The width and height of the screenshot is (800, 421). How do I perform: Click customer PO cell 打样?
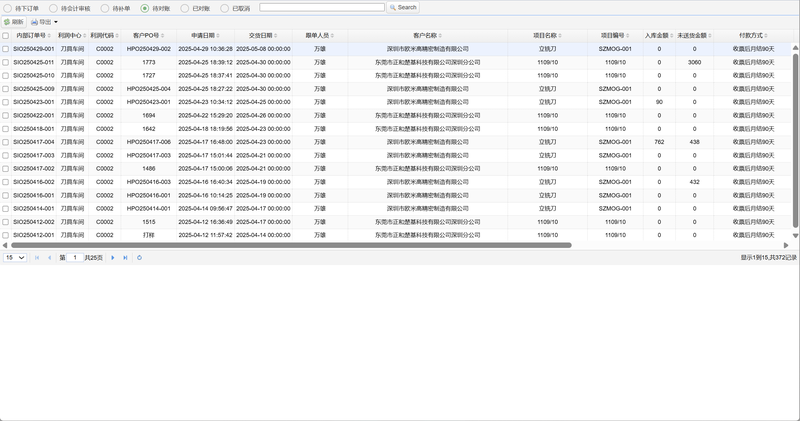[x=148, y=235]
